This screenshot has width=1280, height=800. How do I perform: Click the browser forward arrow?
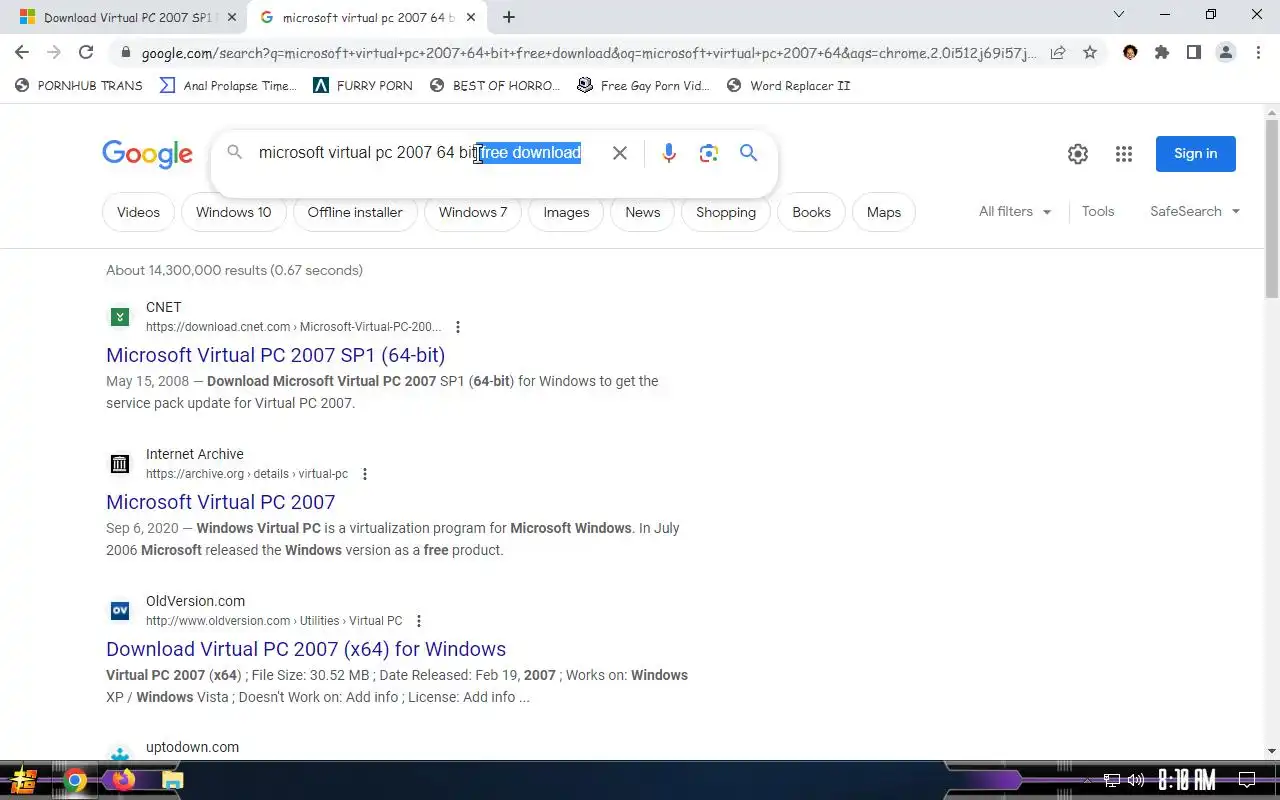click(x=54, y=53)
